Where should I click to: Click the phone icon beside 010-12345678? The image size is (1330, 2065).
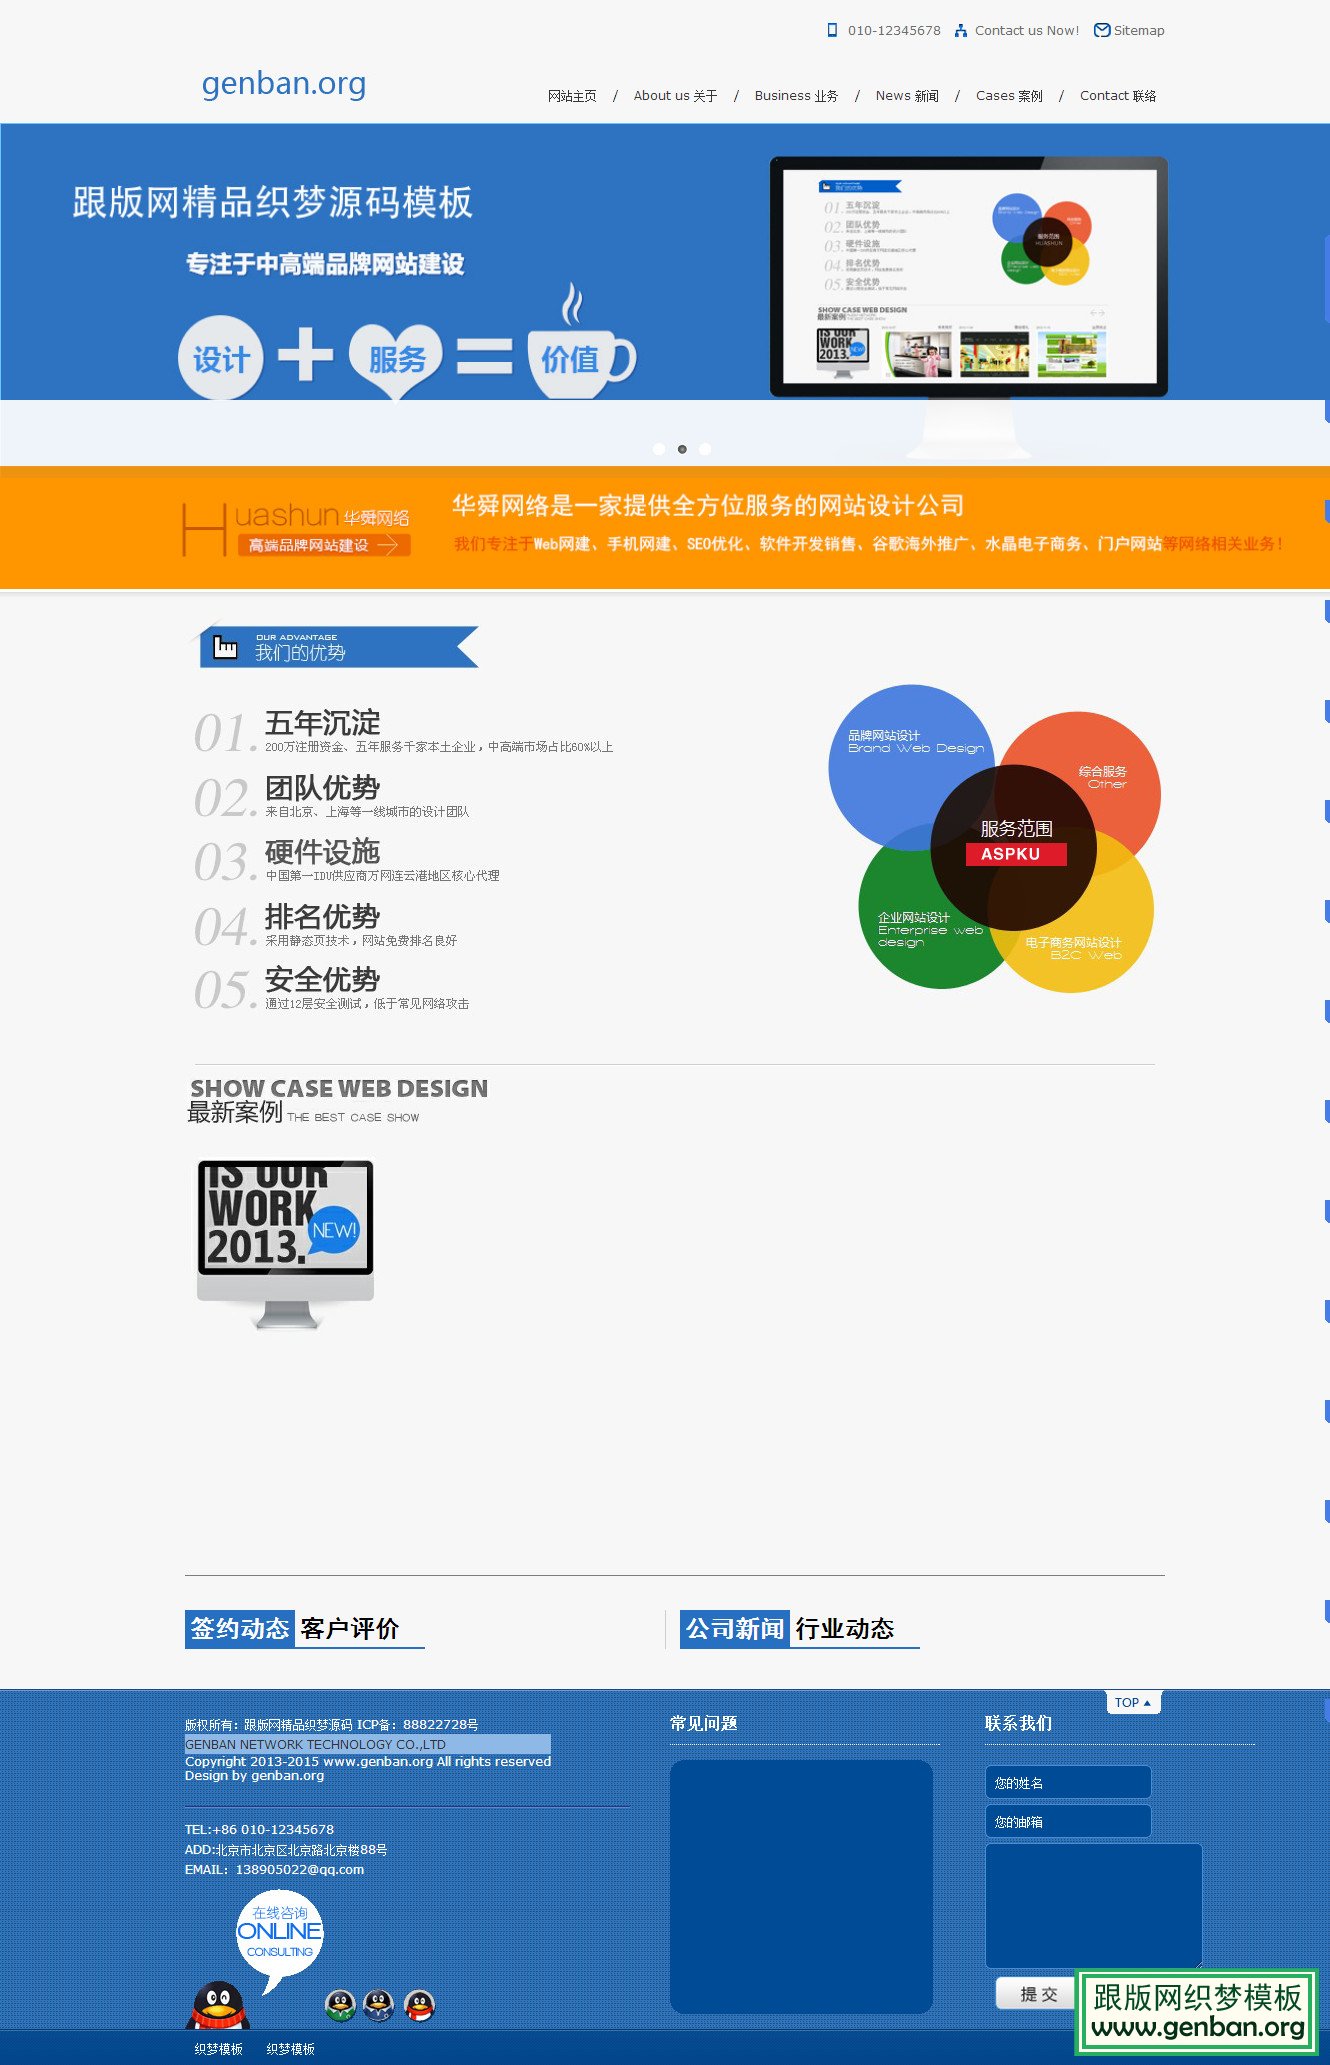(x=832, y=30)
